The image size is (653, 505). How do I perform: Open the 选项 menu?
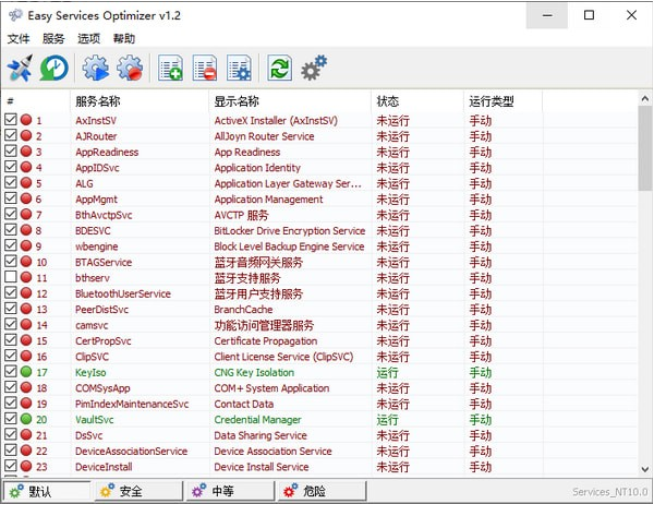point(89,39)
